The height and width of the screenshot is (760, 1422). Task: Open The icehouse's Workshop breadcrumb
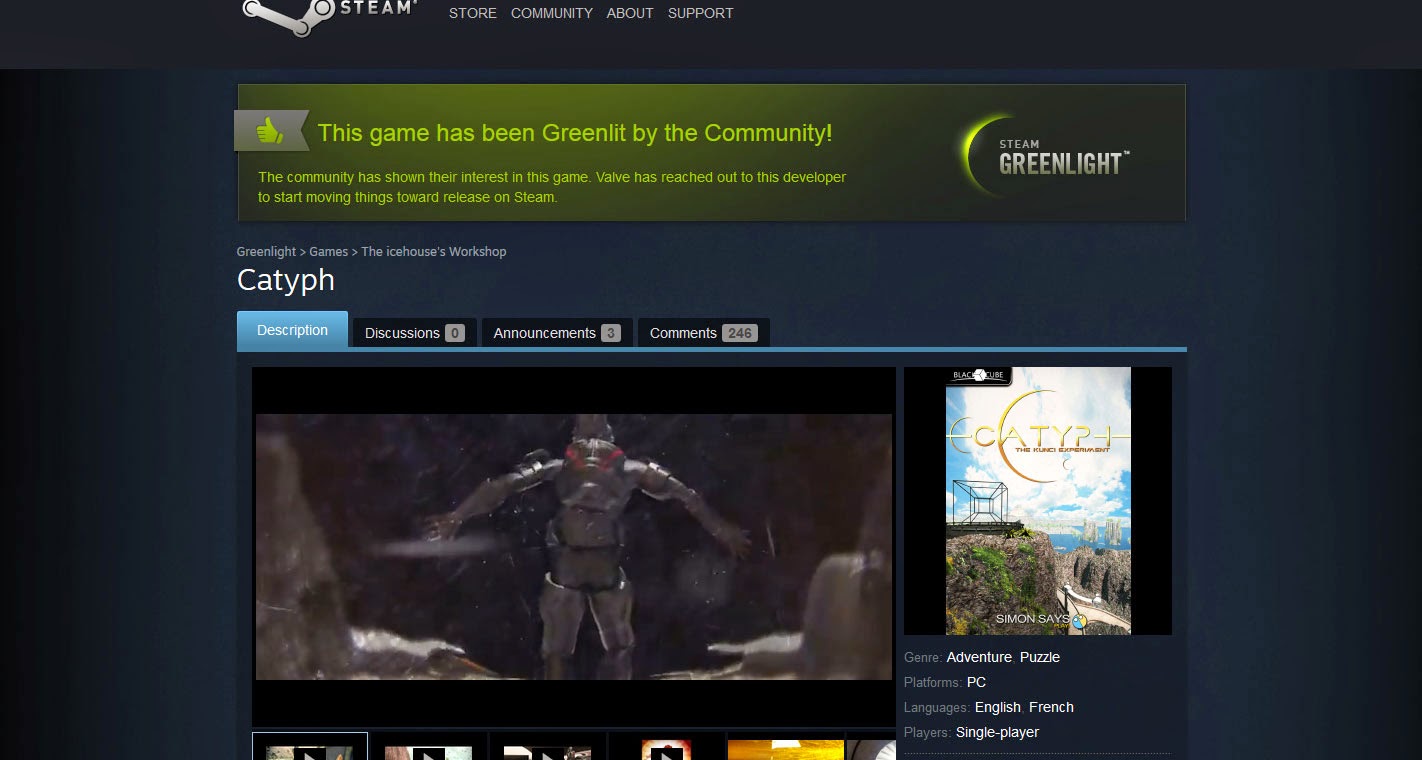pyautogui.click(x=434, y=252)
